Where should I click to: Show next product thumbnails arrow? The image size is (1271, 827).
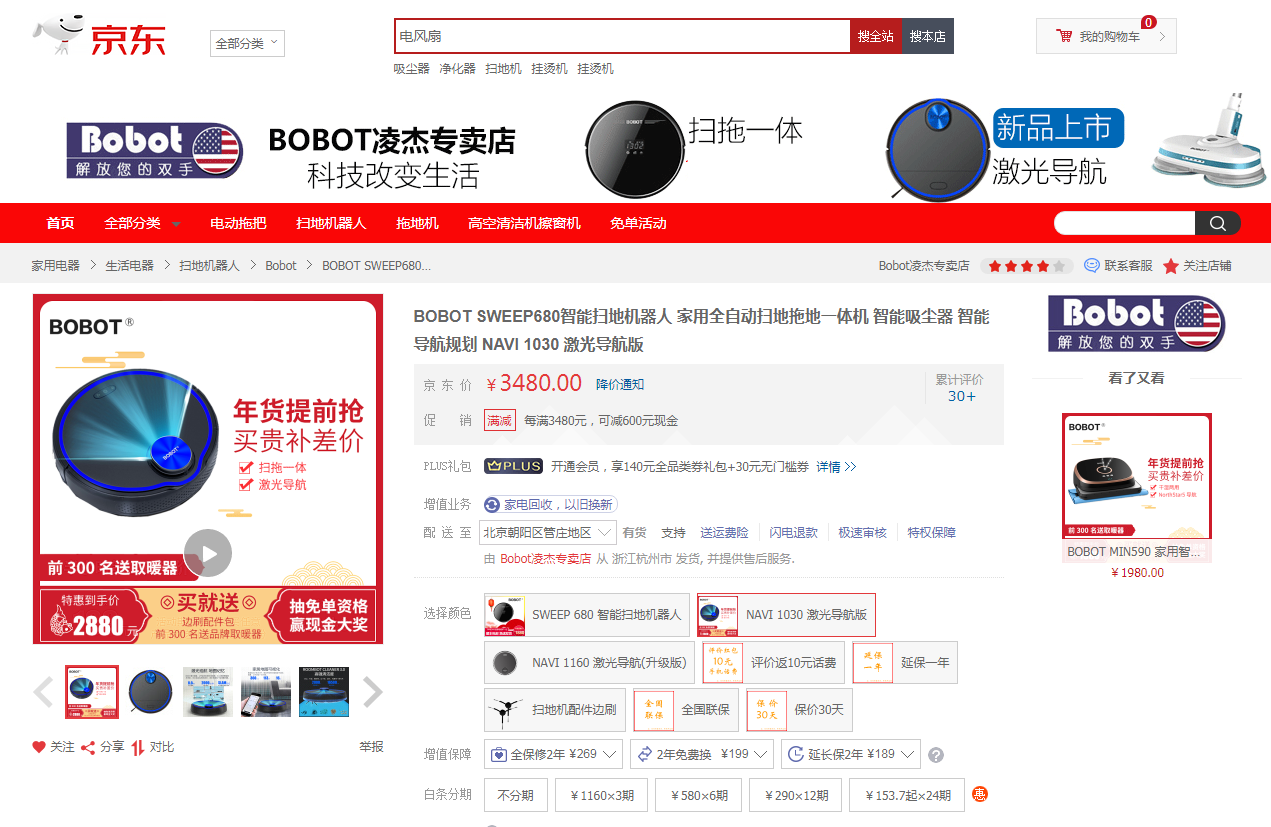pyautogui.click(x=372, y=691)
